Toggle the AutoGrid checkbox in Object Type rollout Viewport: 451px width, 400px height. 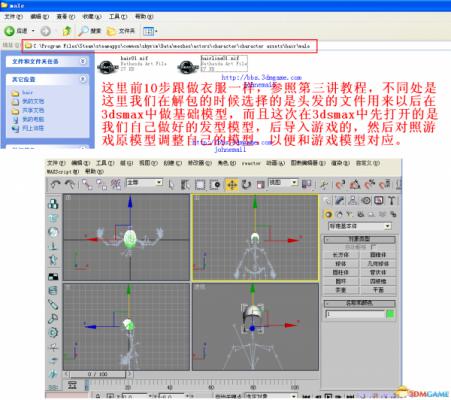point(373,247)
